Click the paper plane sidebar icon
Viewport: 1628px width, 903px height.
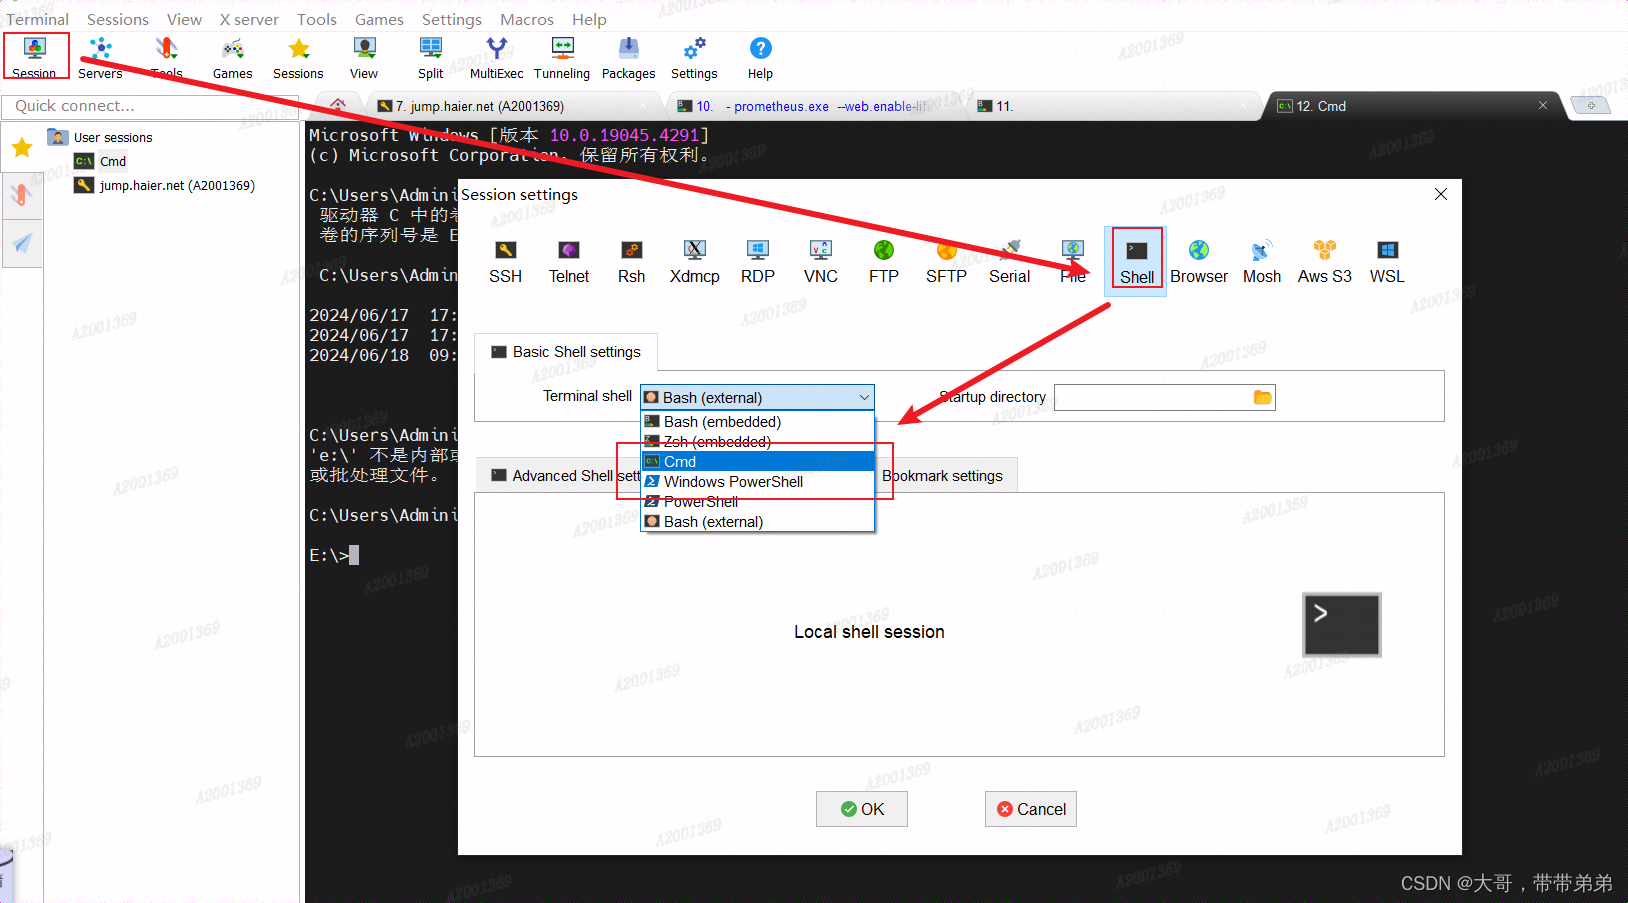(x=22, y=243)
